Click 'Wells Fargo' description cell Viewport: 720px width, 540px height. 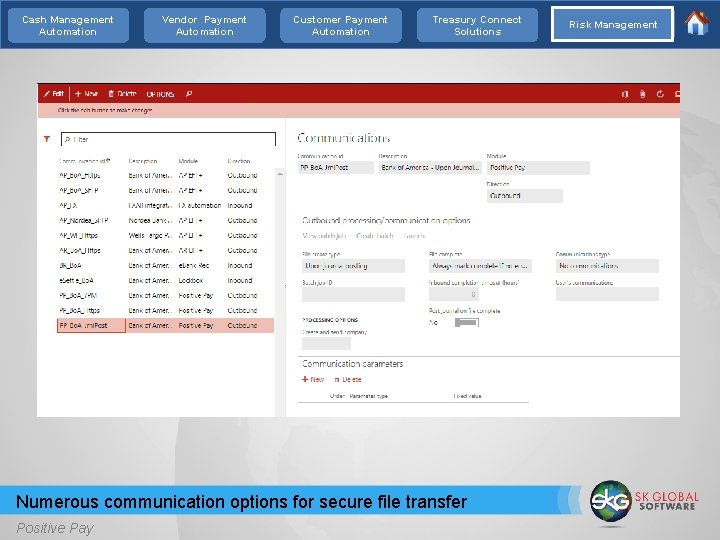[x=150, y=236]
